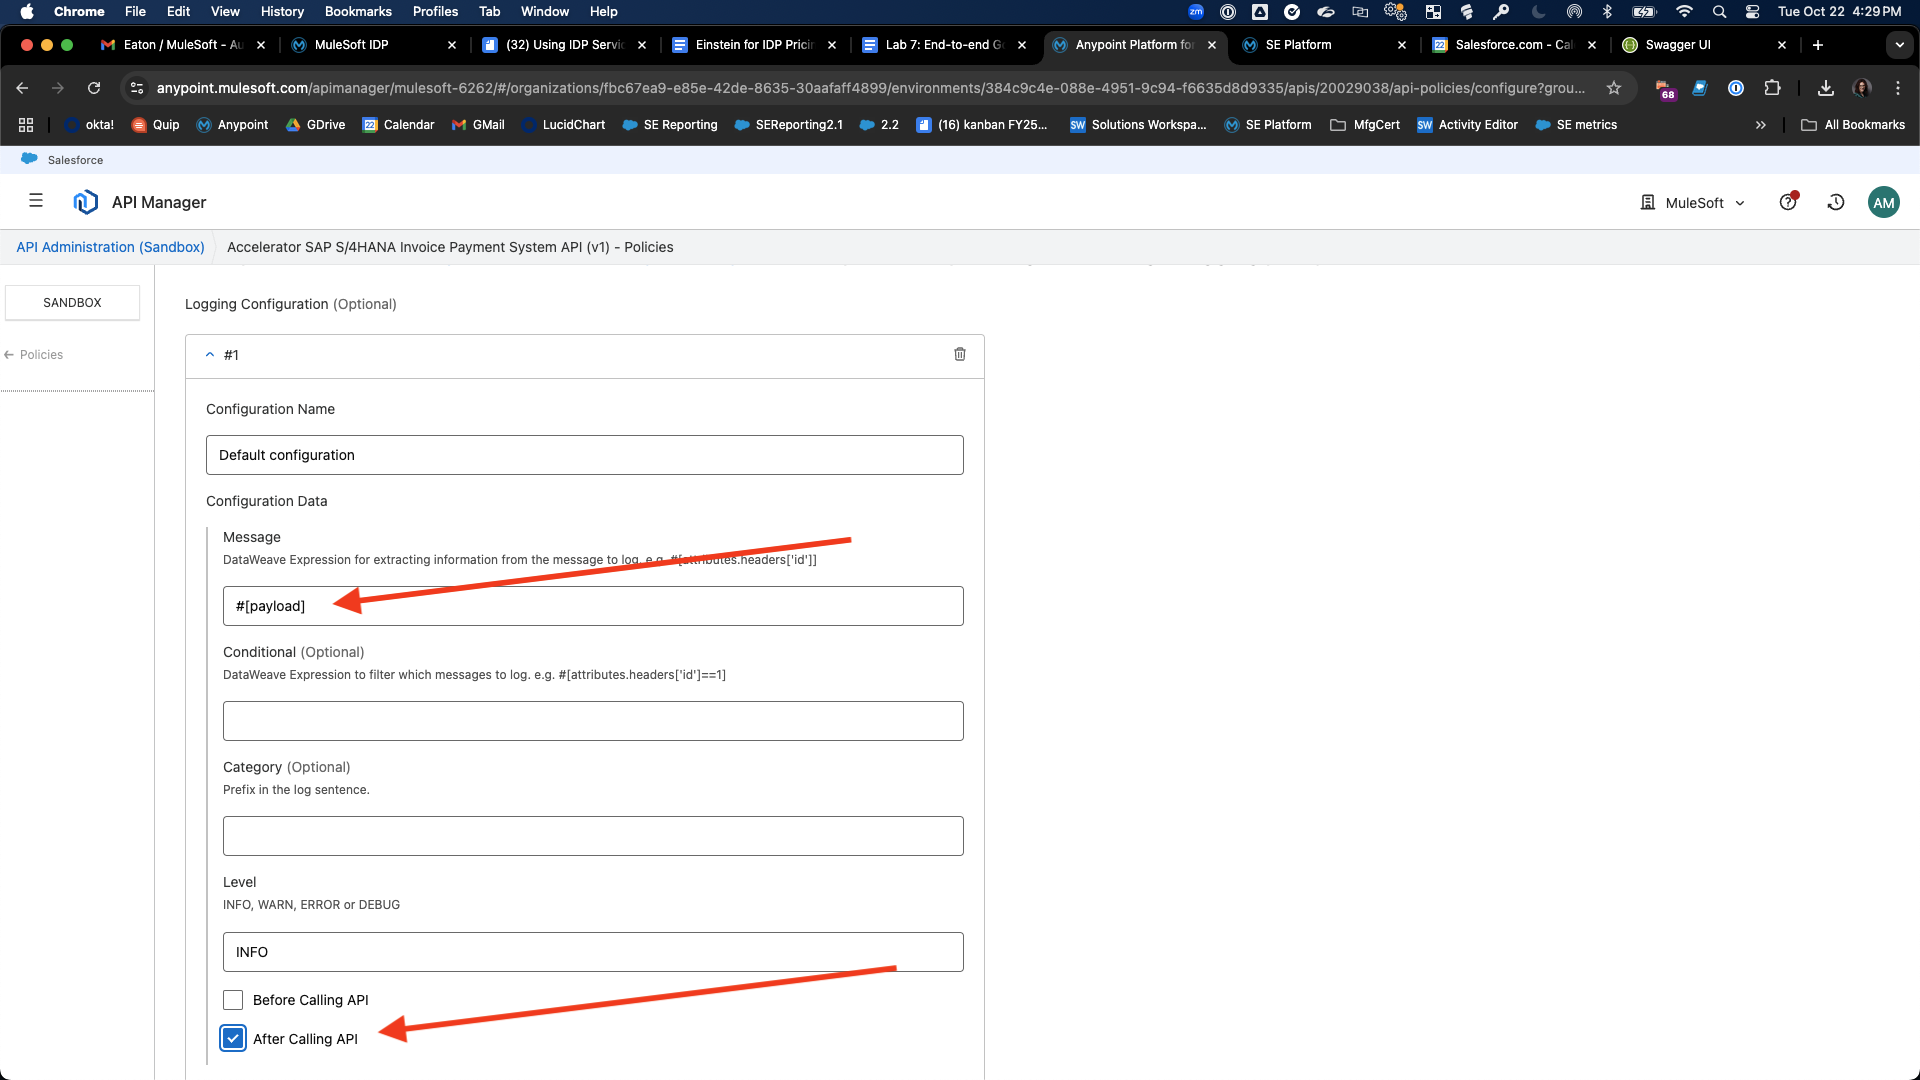Image resolution: width=1920 pixels, height=1080 pixels.
Task: Uncheck the After Calling API checkbox
Action: 233,1038
